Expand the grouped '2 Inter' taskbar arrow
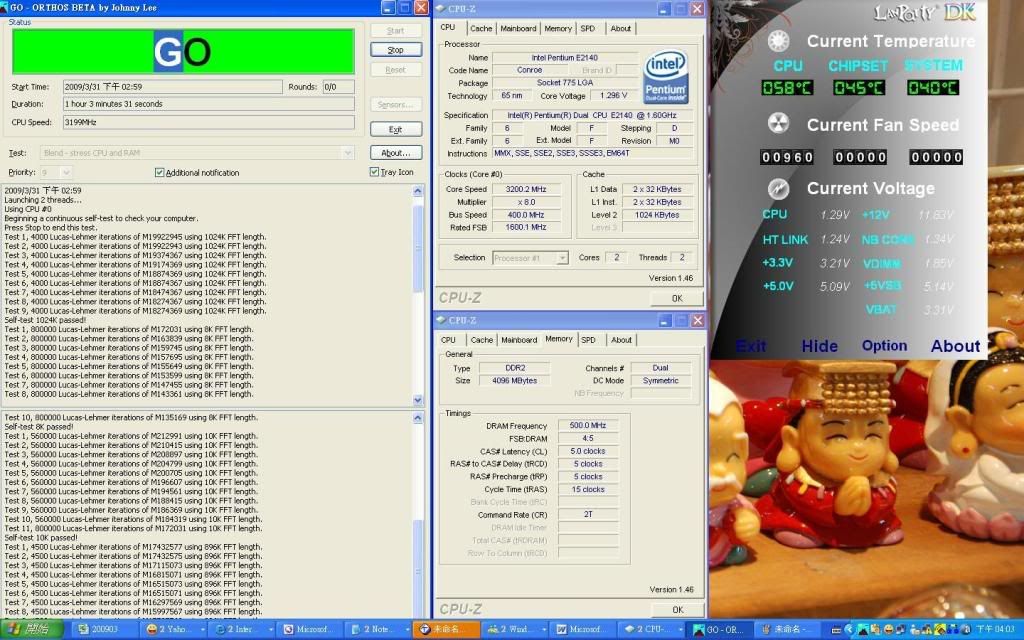The height and width of the screenshot is (640, 1024). point(270,630)
